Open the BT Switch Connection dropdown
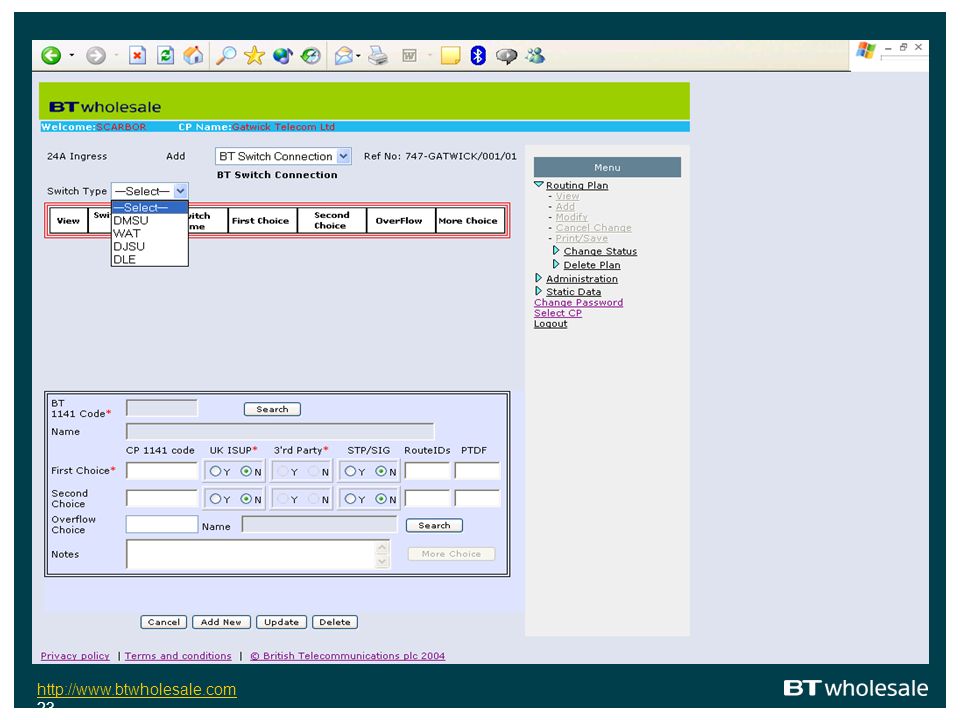 pyautogui.click(x=283, y=156)
